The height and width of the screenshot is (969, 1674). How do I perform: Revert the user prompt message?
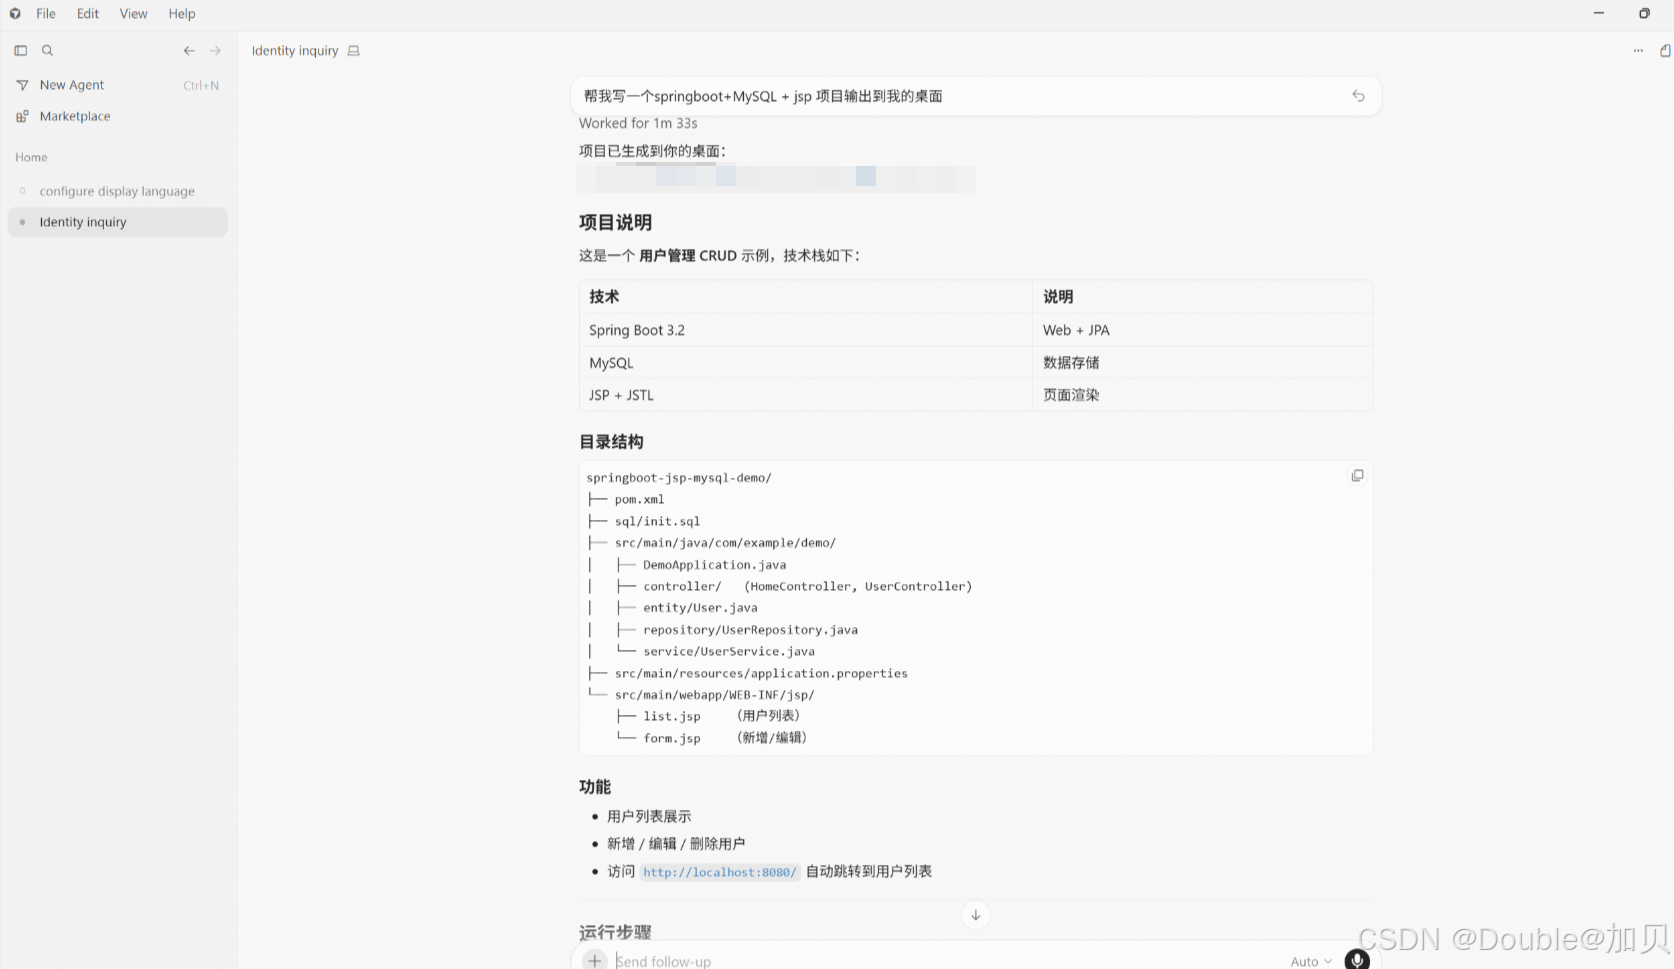1358,96
